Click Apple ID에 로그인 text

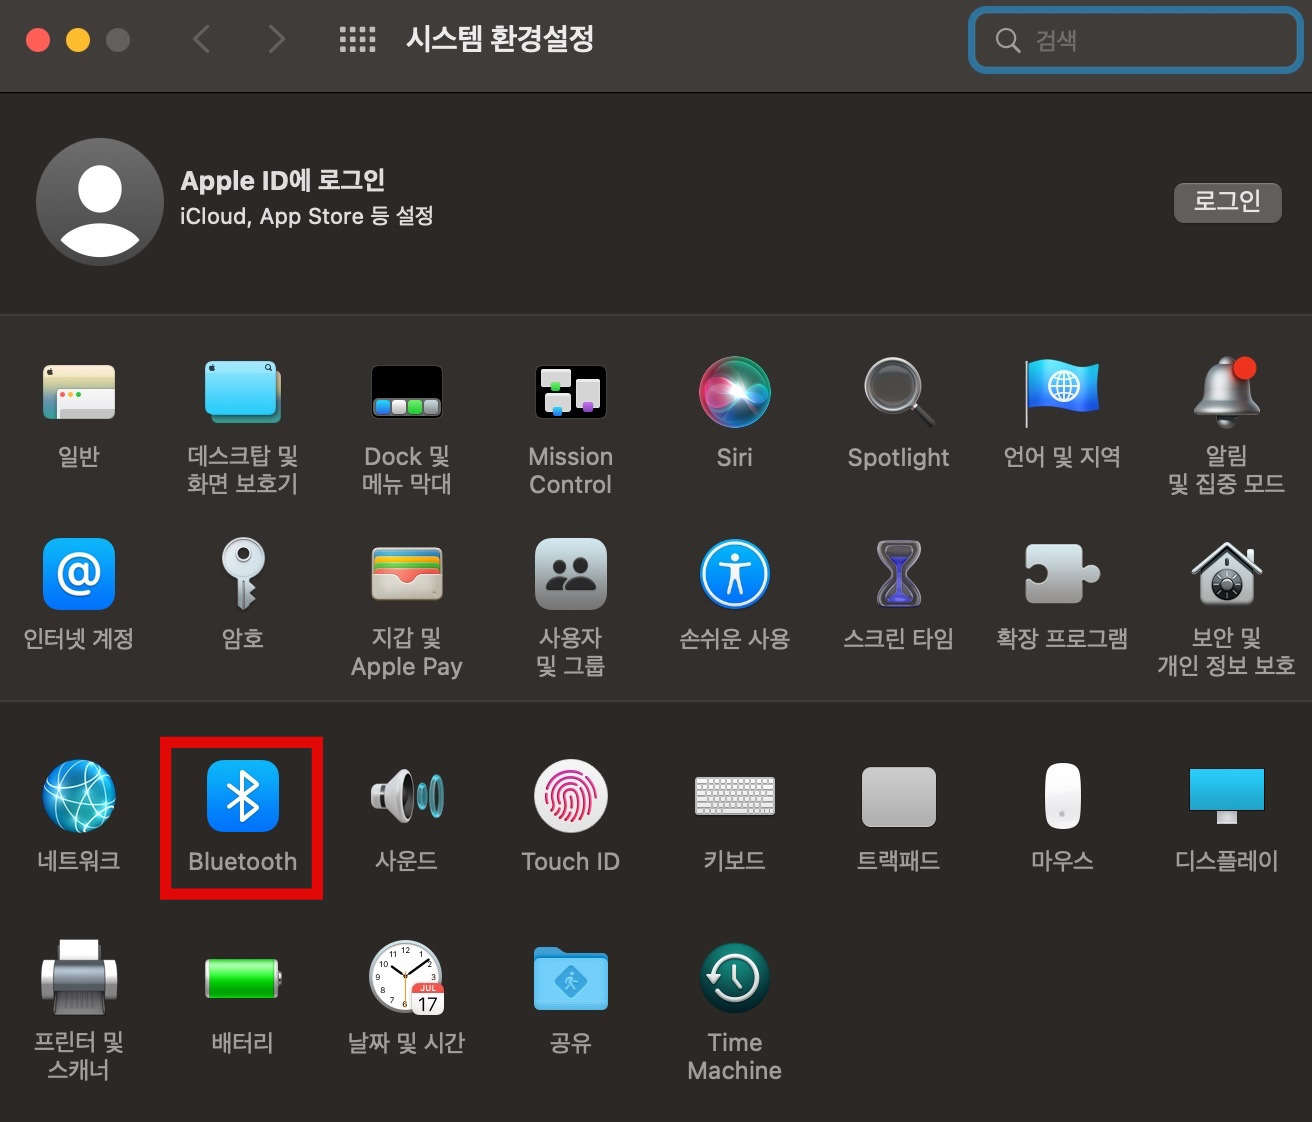click(282, 180)
